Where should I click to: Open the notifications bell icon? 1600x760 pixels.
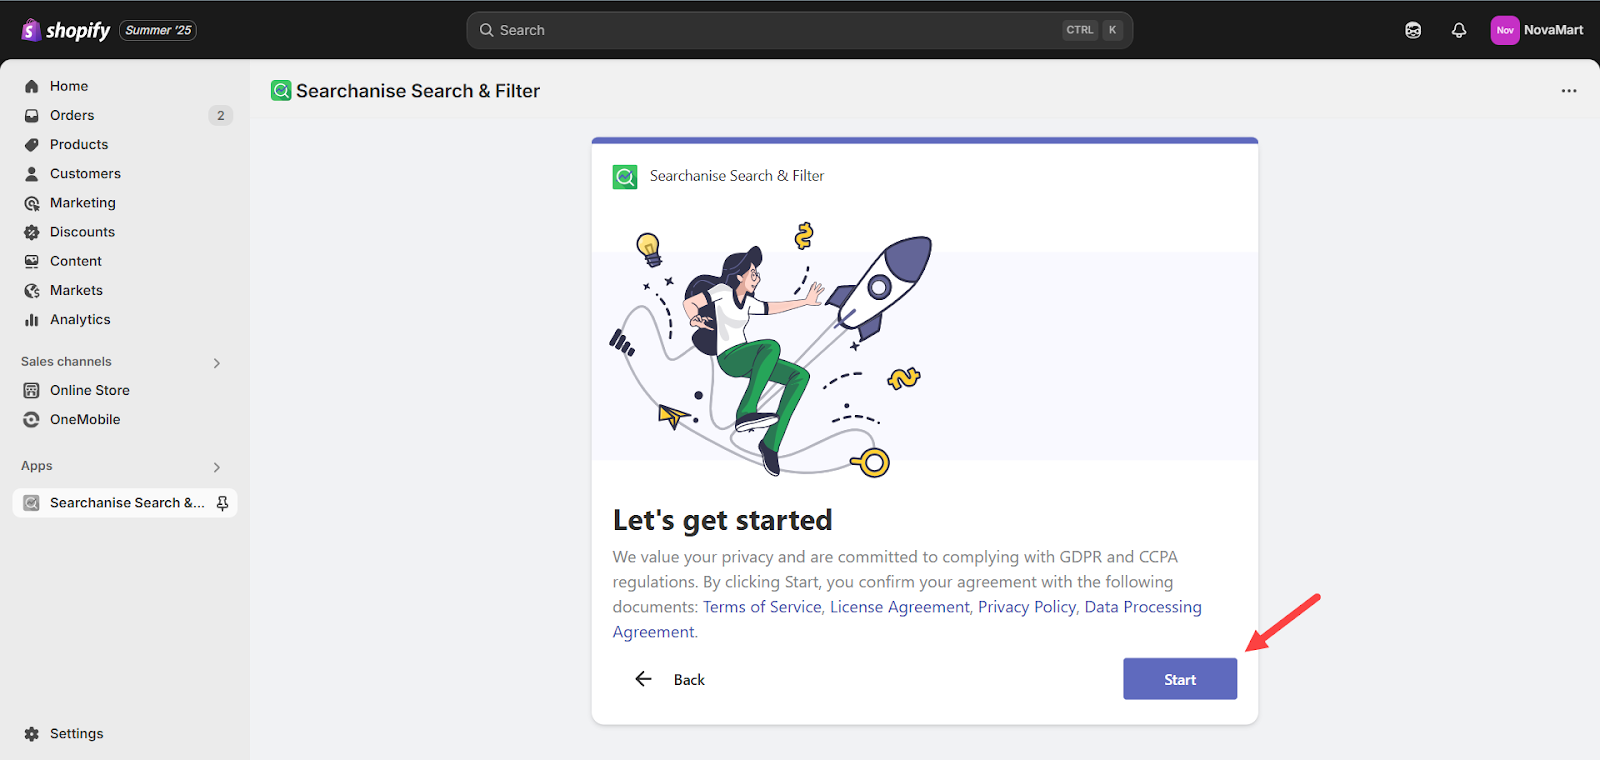pos(1459,30)
